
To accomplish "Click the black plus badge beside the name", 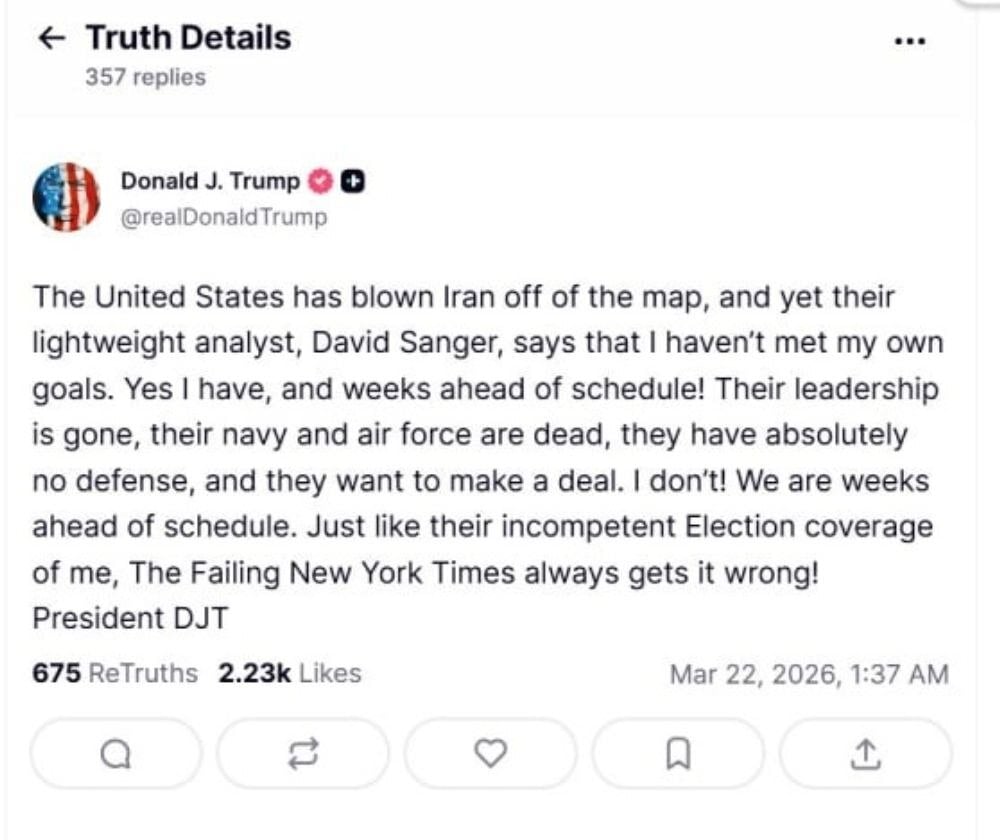I will [x=352, y=181].
